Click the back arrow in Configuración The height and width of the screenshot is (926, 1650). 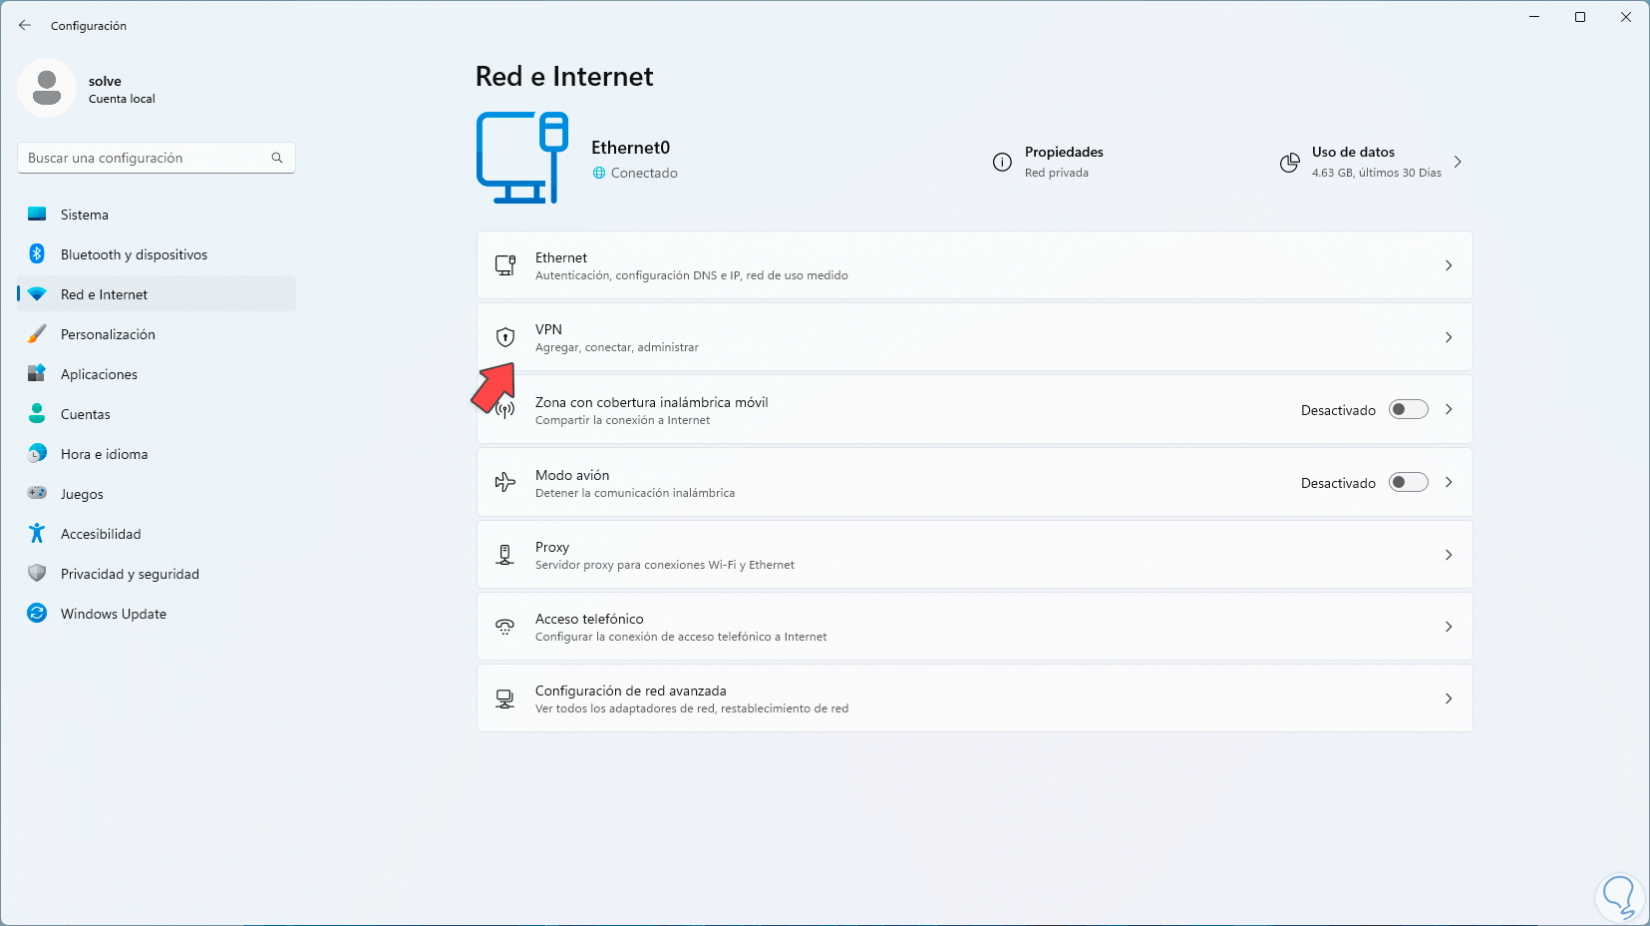coord(25,25)
